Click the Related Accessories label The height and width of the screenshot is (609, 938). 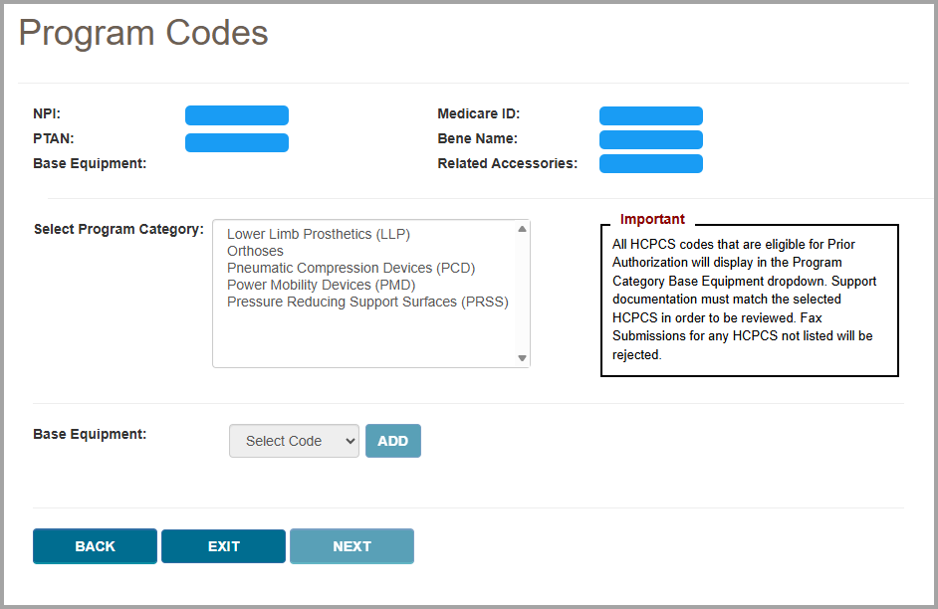pyautogui.click(x=507, y=163)
